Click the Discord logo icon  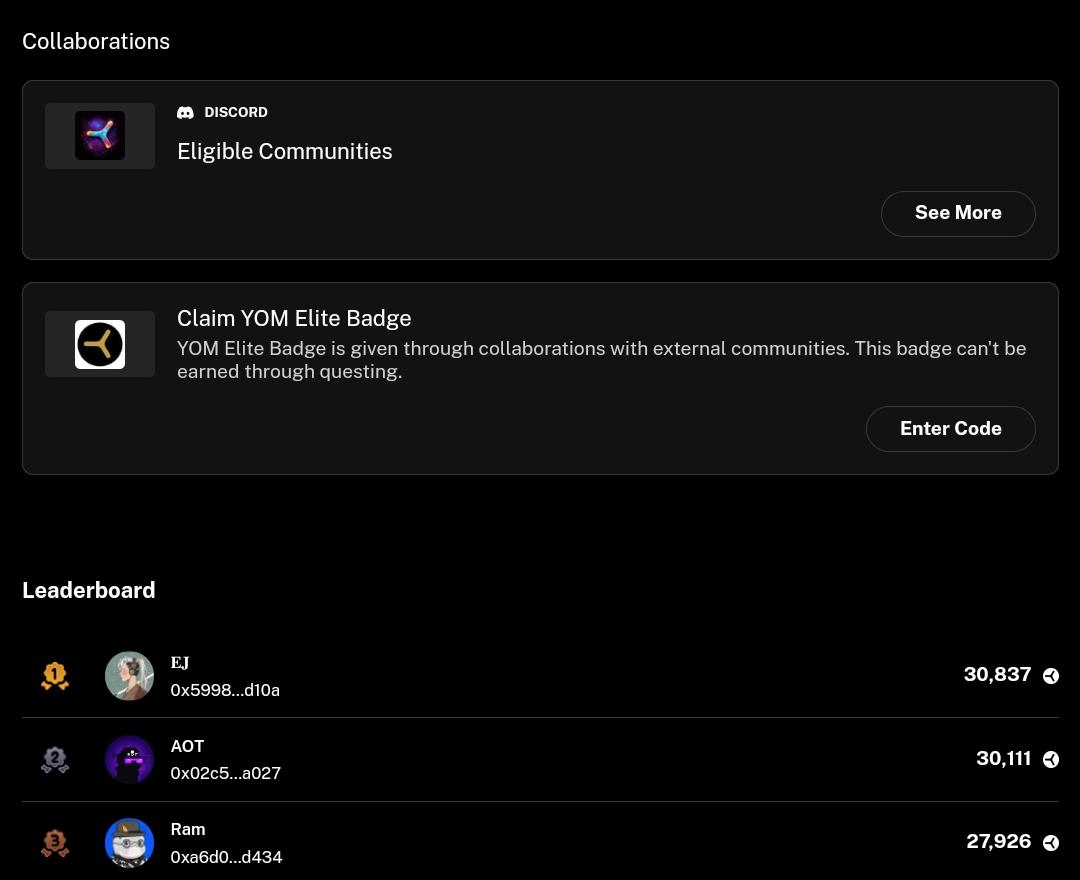click(x=185, y=112)
